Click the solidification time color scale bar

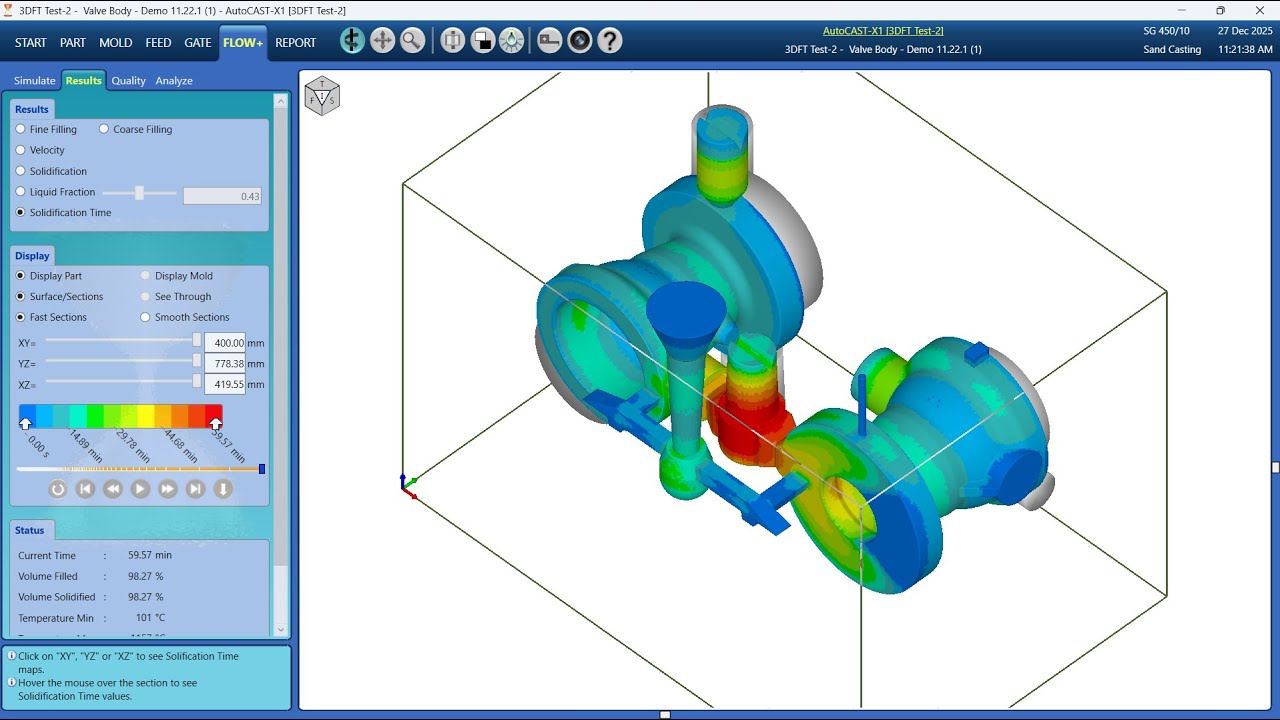[120, 416]
